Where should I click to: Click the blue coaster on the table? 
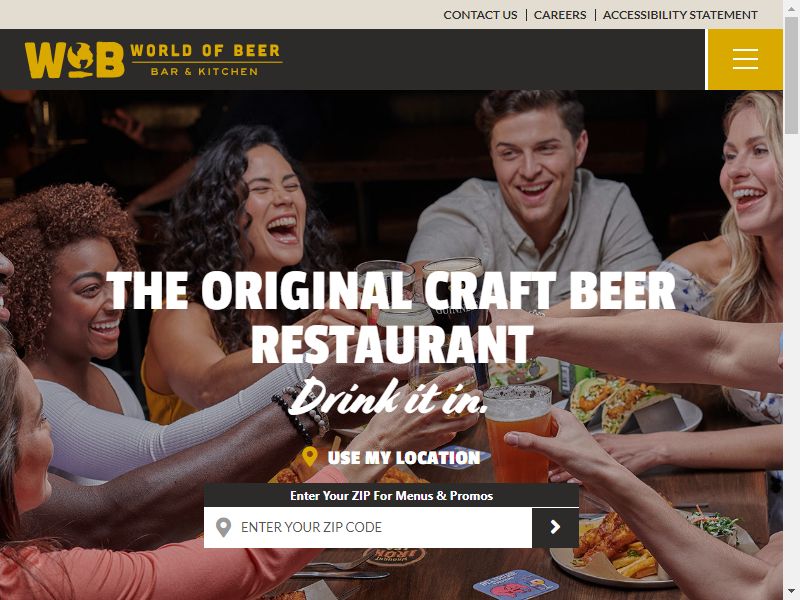[x=516, y=585]
